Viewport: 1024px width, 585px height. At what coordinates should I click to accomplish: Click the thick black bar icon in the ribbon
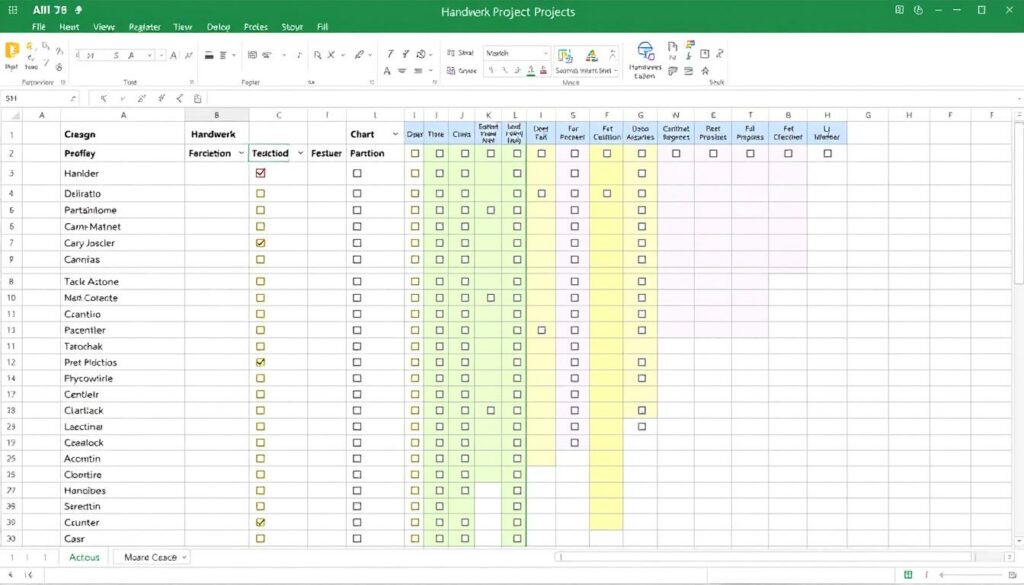pyautogui.click(x=209, y=55)
